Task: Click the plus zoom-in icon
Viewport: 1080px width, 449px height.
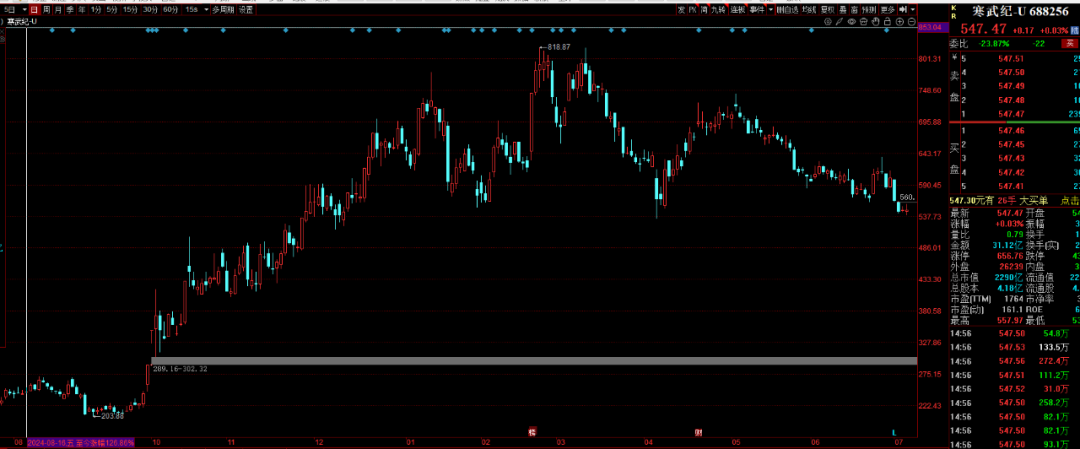Action: 900,22
